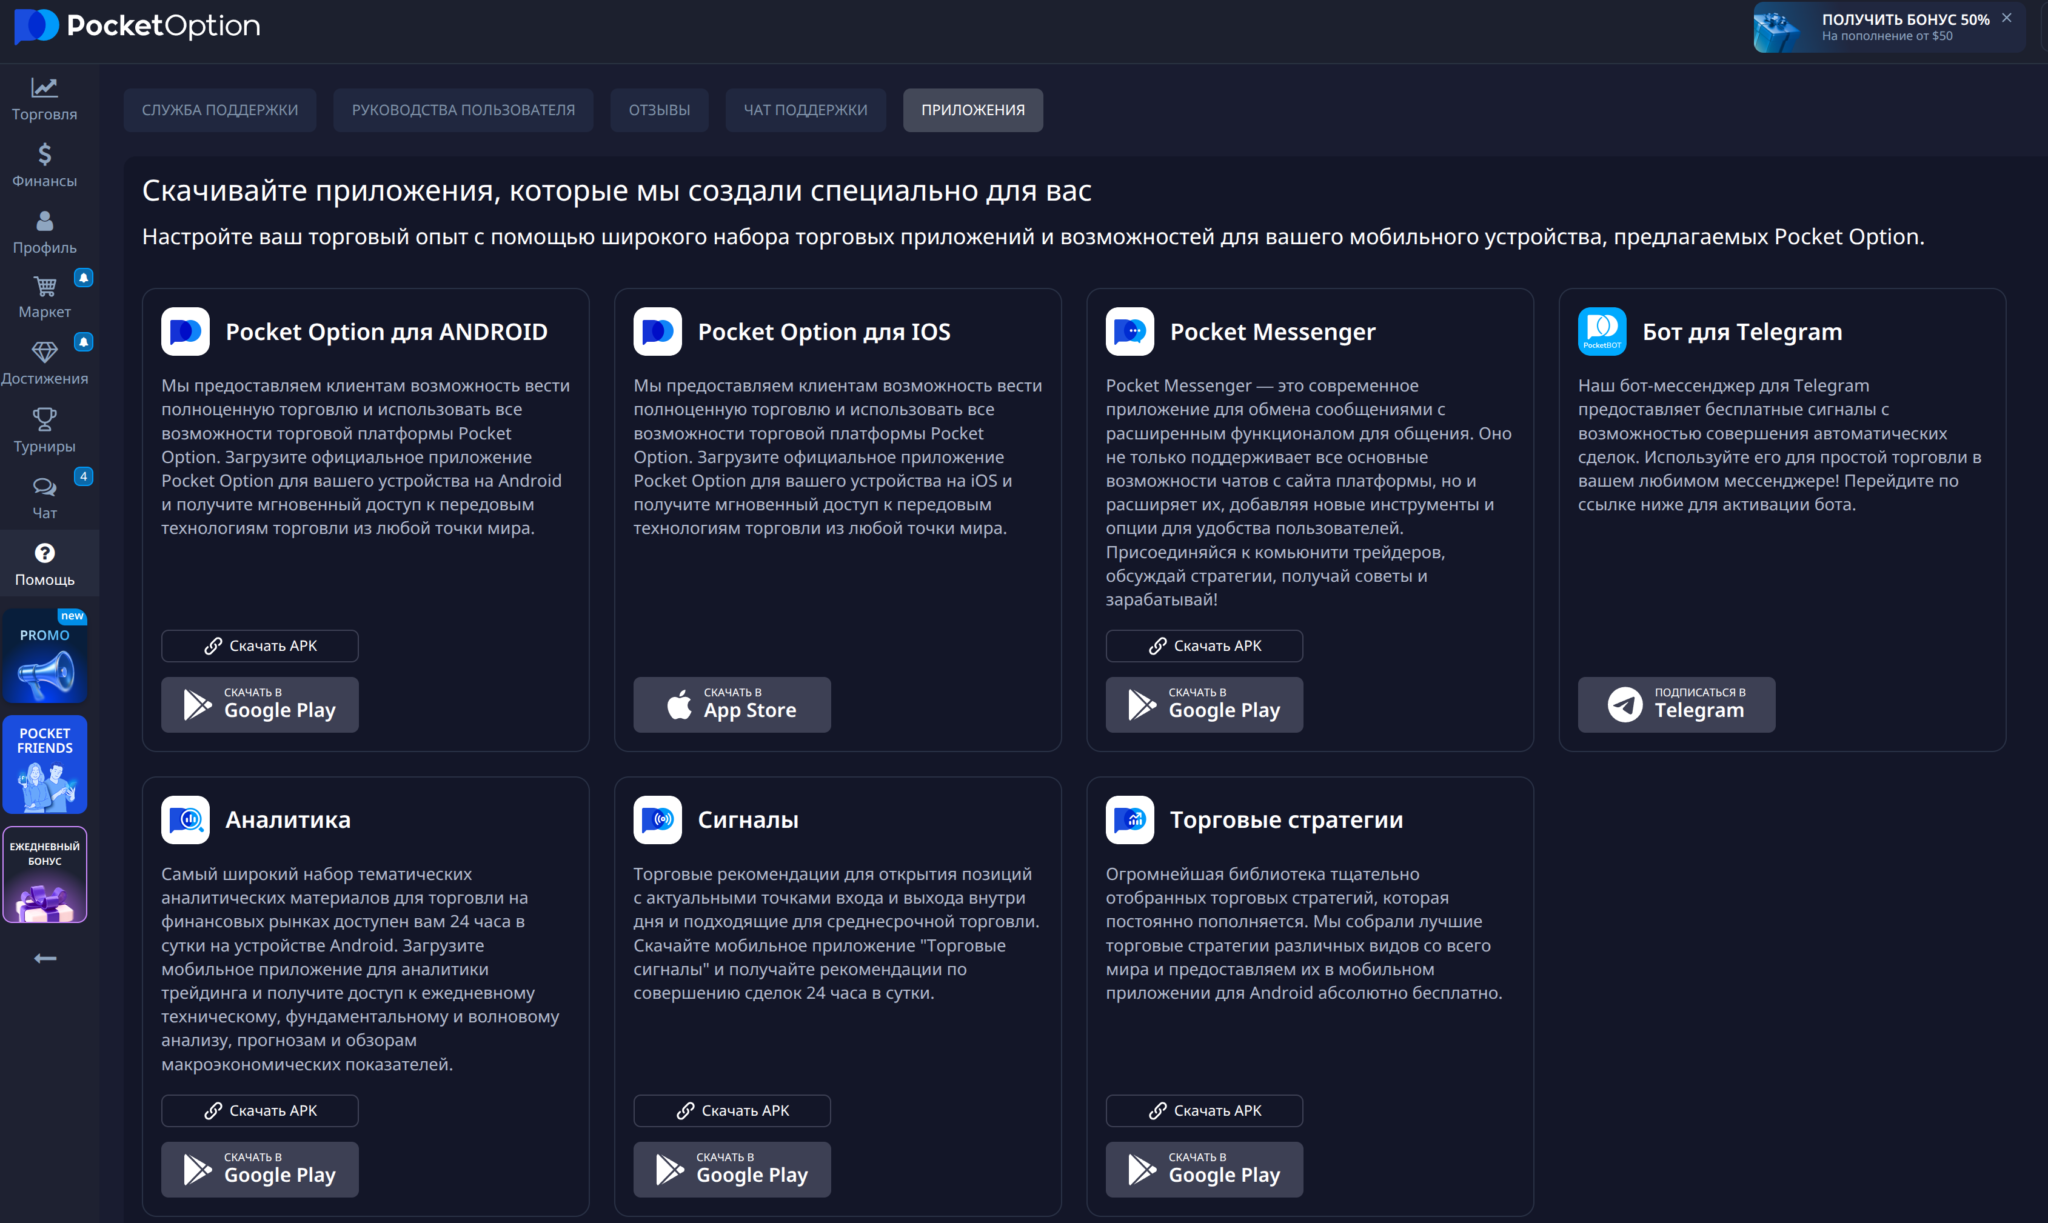2048x1223 pixels.
Task: Open the Торговля chart icon in sidebar
Action: [44, 88]
